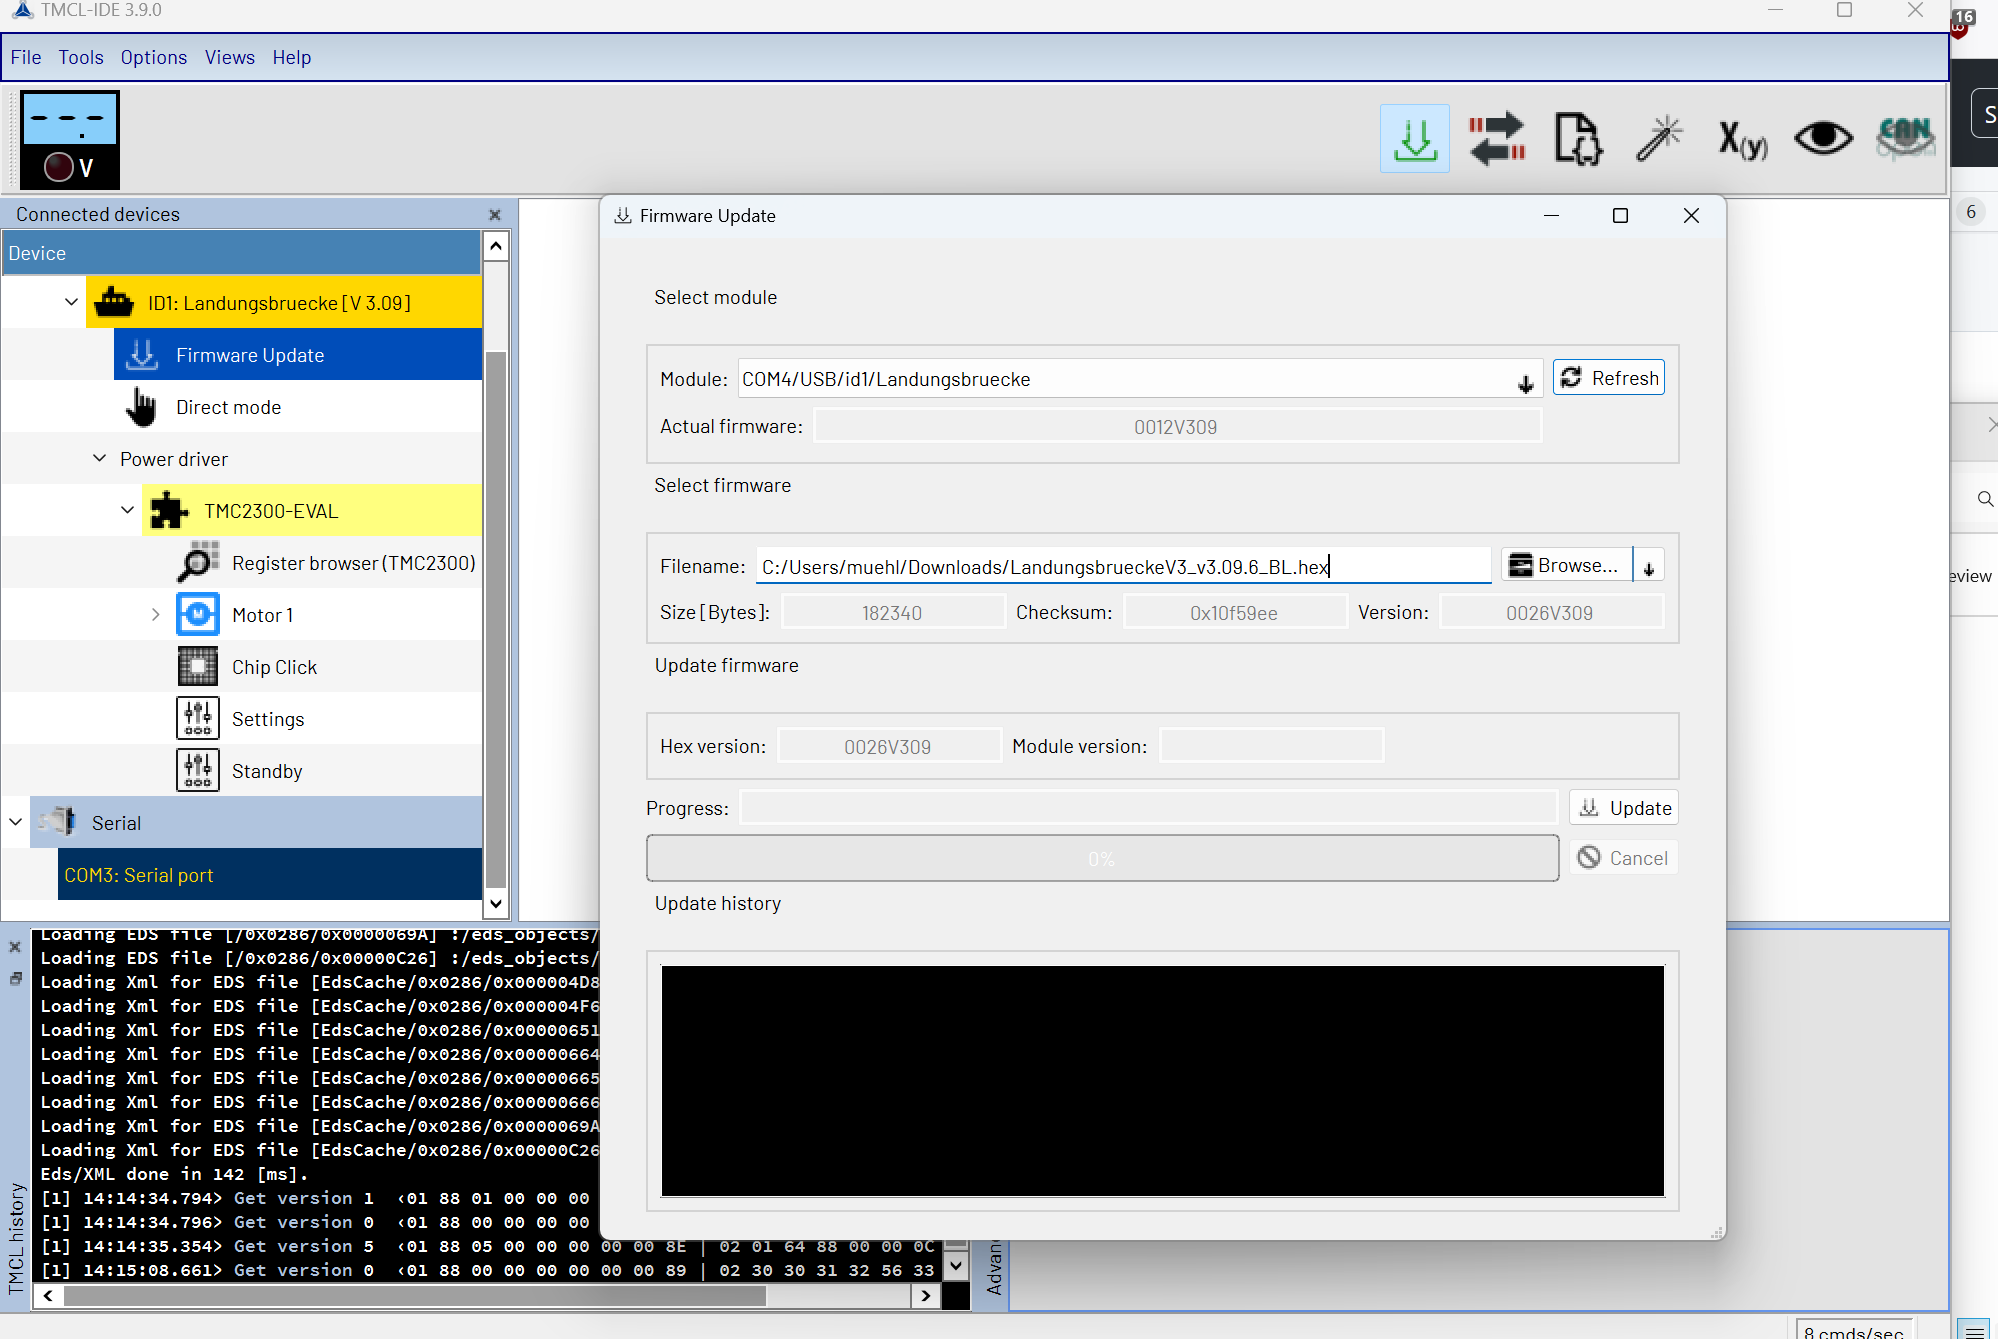Toggle the eye monitor view icon

coord(1823,138)
